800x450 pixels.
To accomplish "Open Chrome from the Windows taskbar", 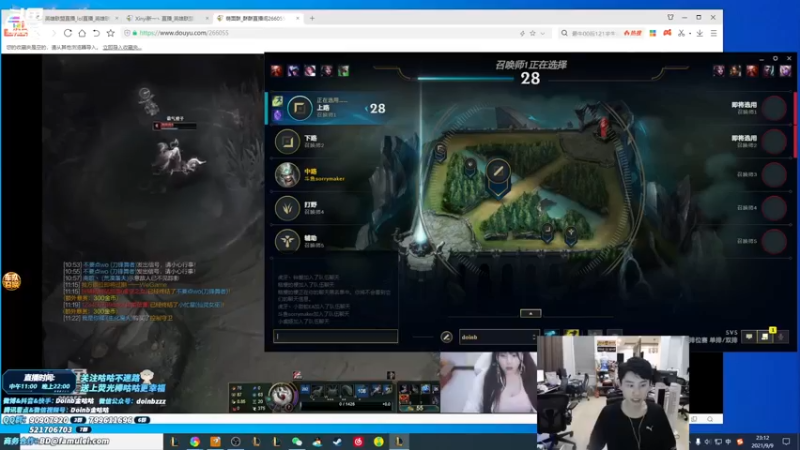I will [195, 442].
